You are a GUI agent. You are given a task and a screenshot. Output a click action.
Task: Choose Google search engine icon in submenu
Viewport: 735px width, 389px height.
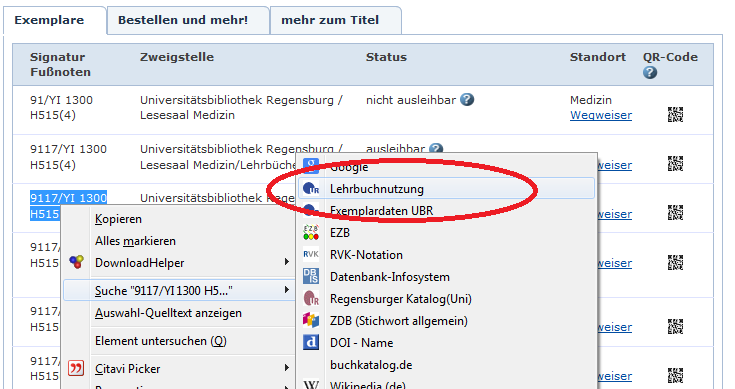(311, 166)
